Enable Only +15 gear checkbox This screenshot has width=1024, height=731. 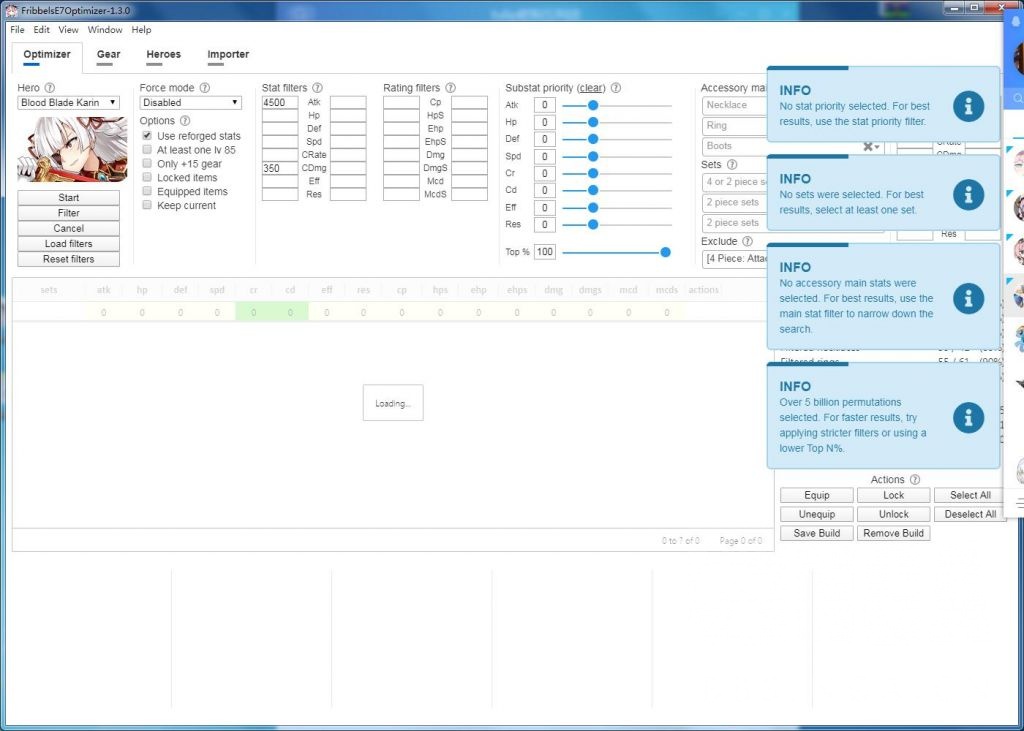coord(148,164)
